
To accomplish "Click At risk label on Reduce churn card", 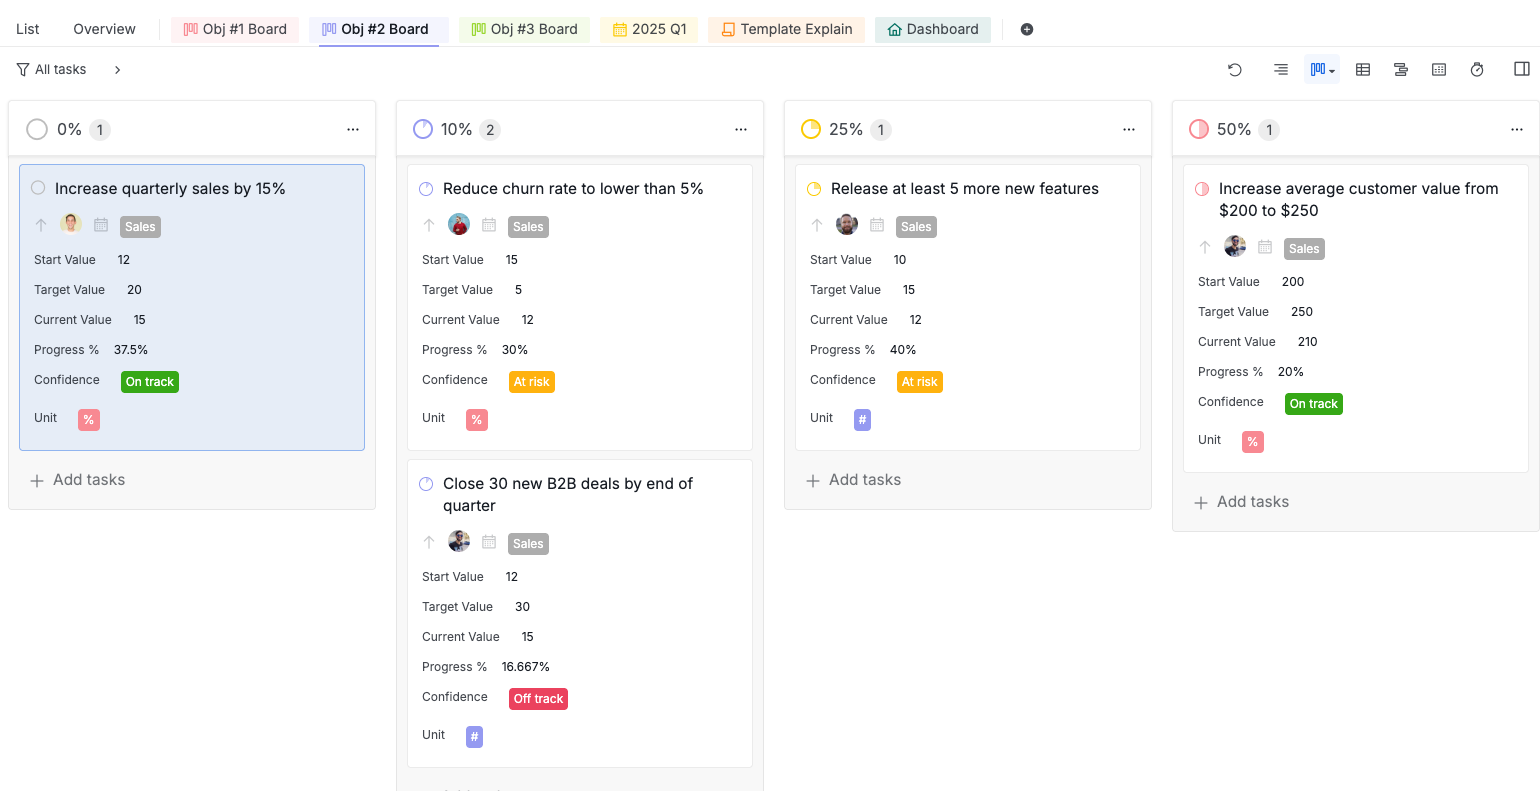I will click(532, 382).
